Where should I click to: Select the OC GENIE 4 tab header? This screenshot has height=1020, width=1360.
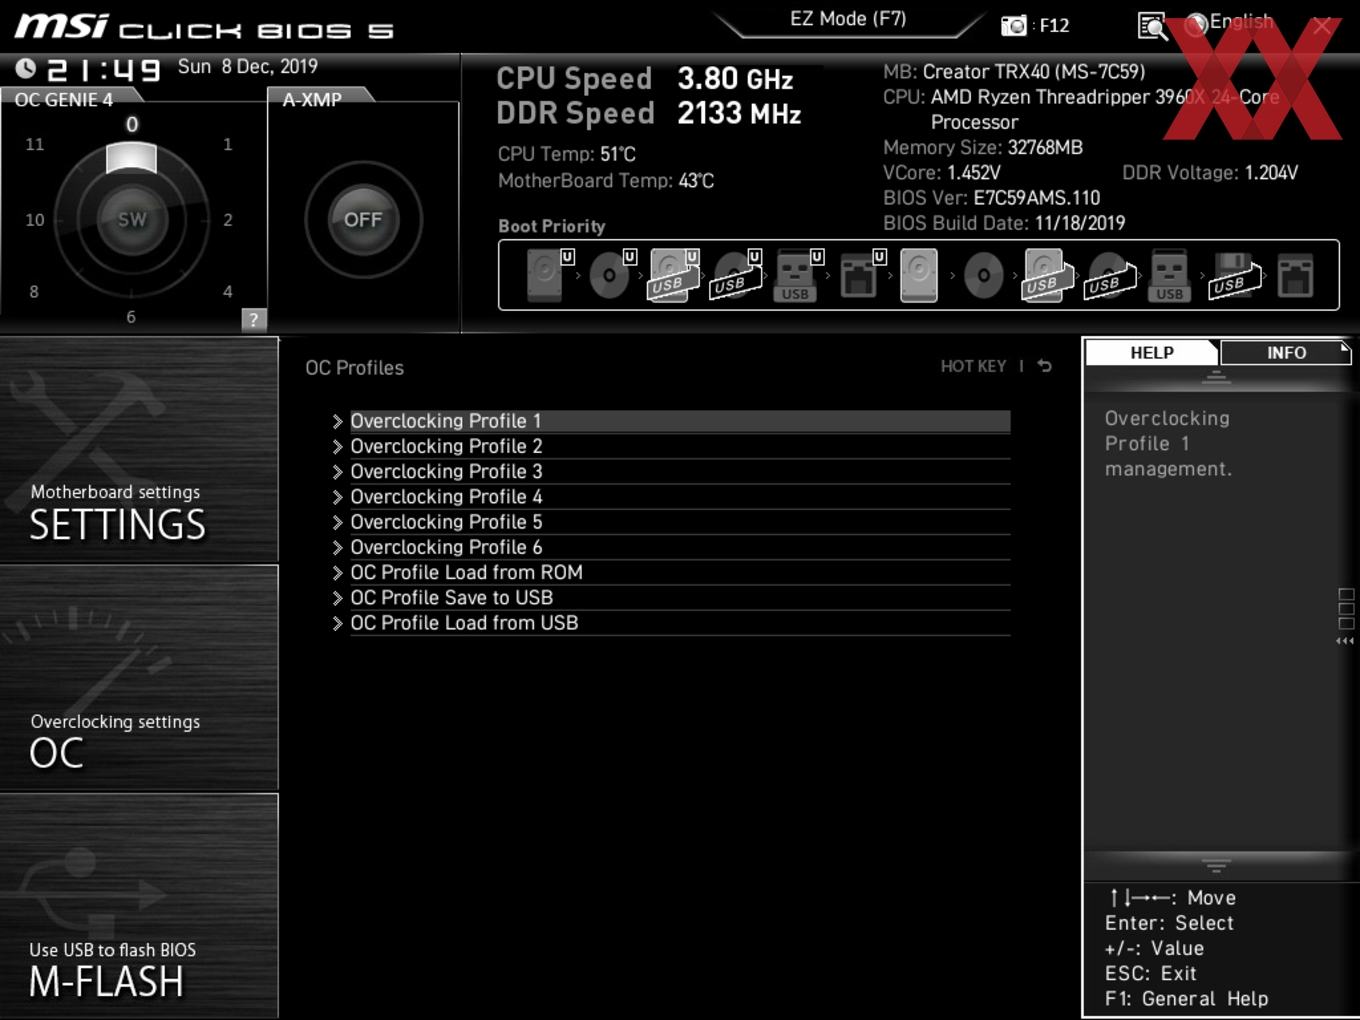(64, 99)
